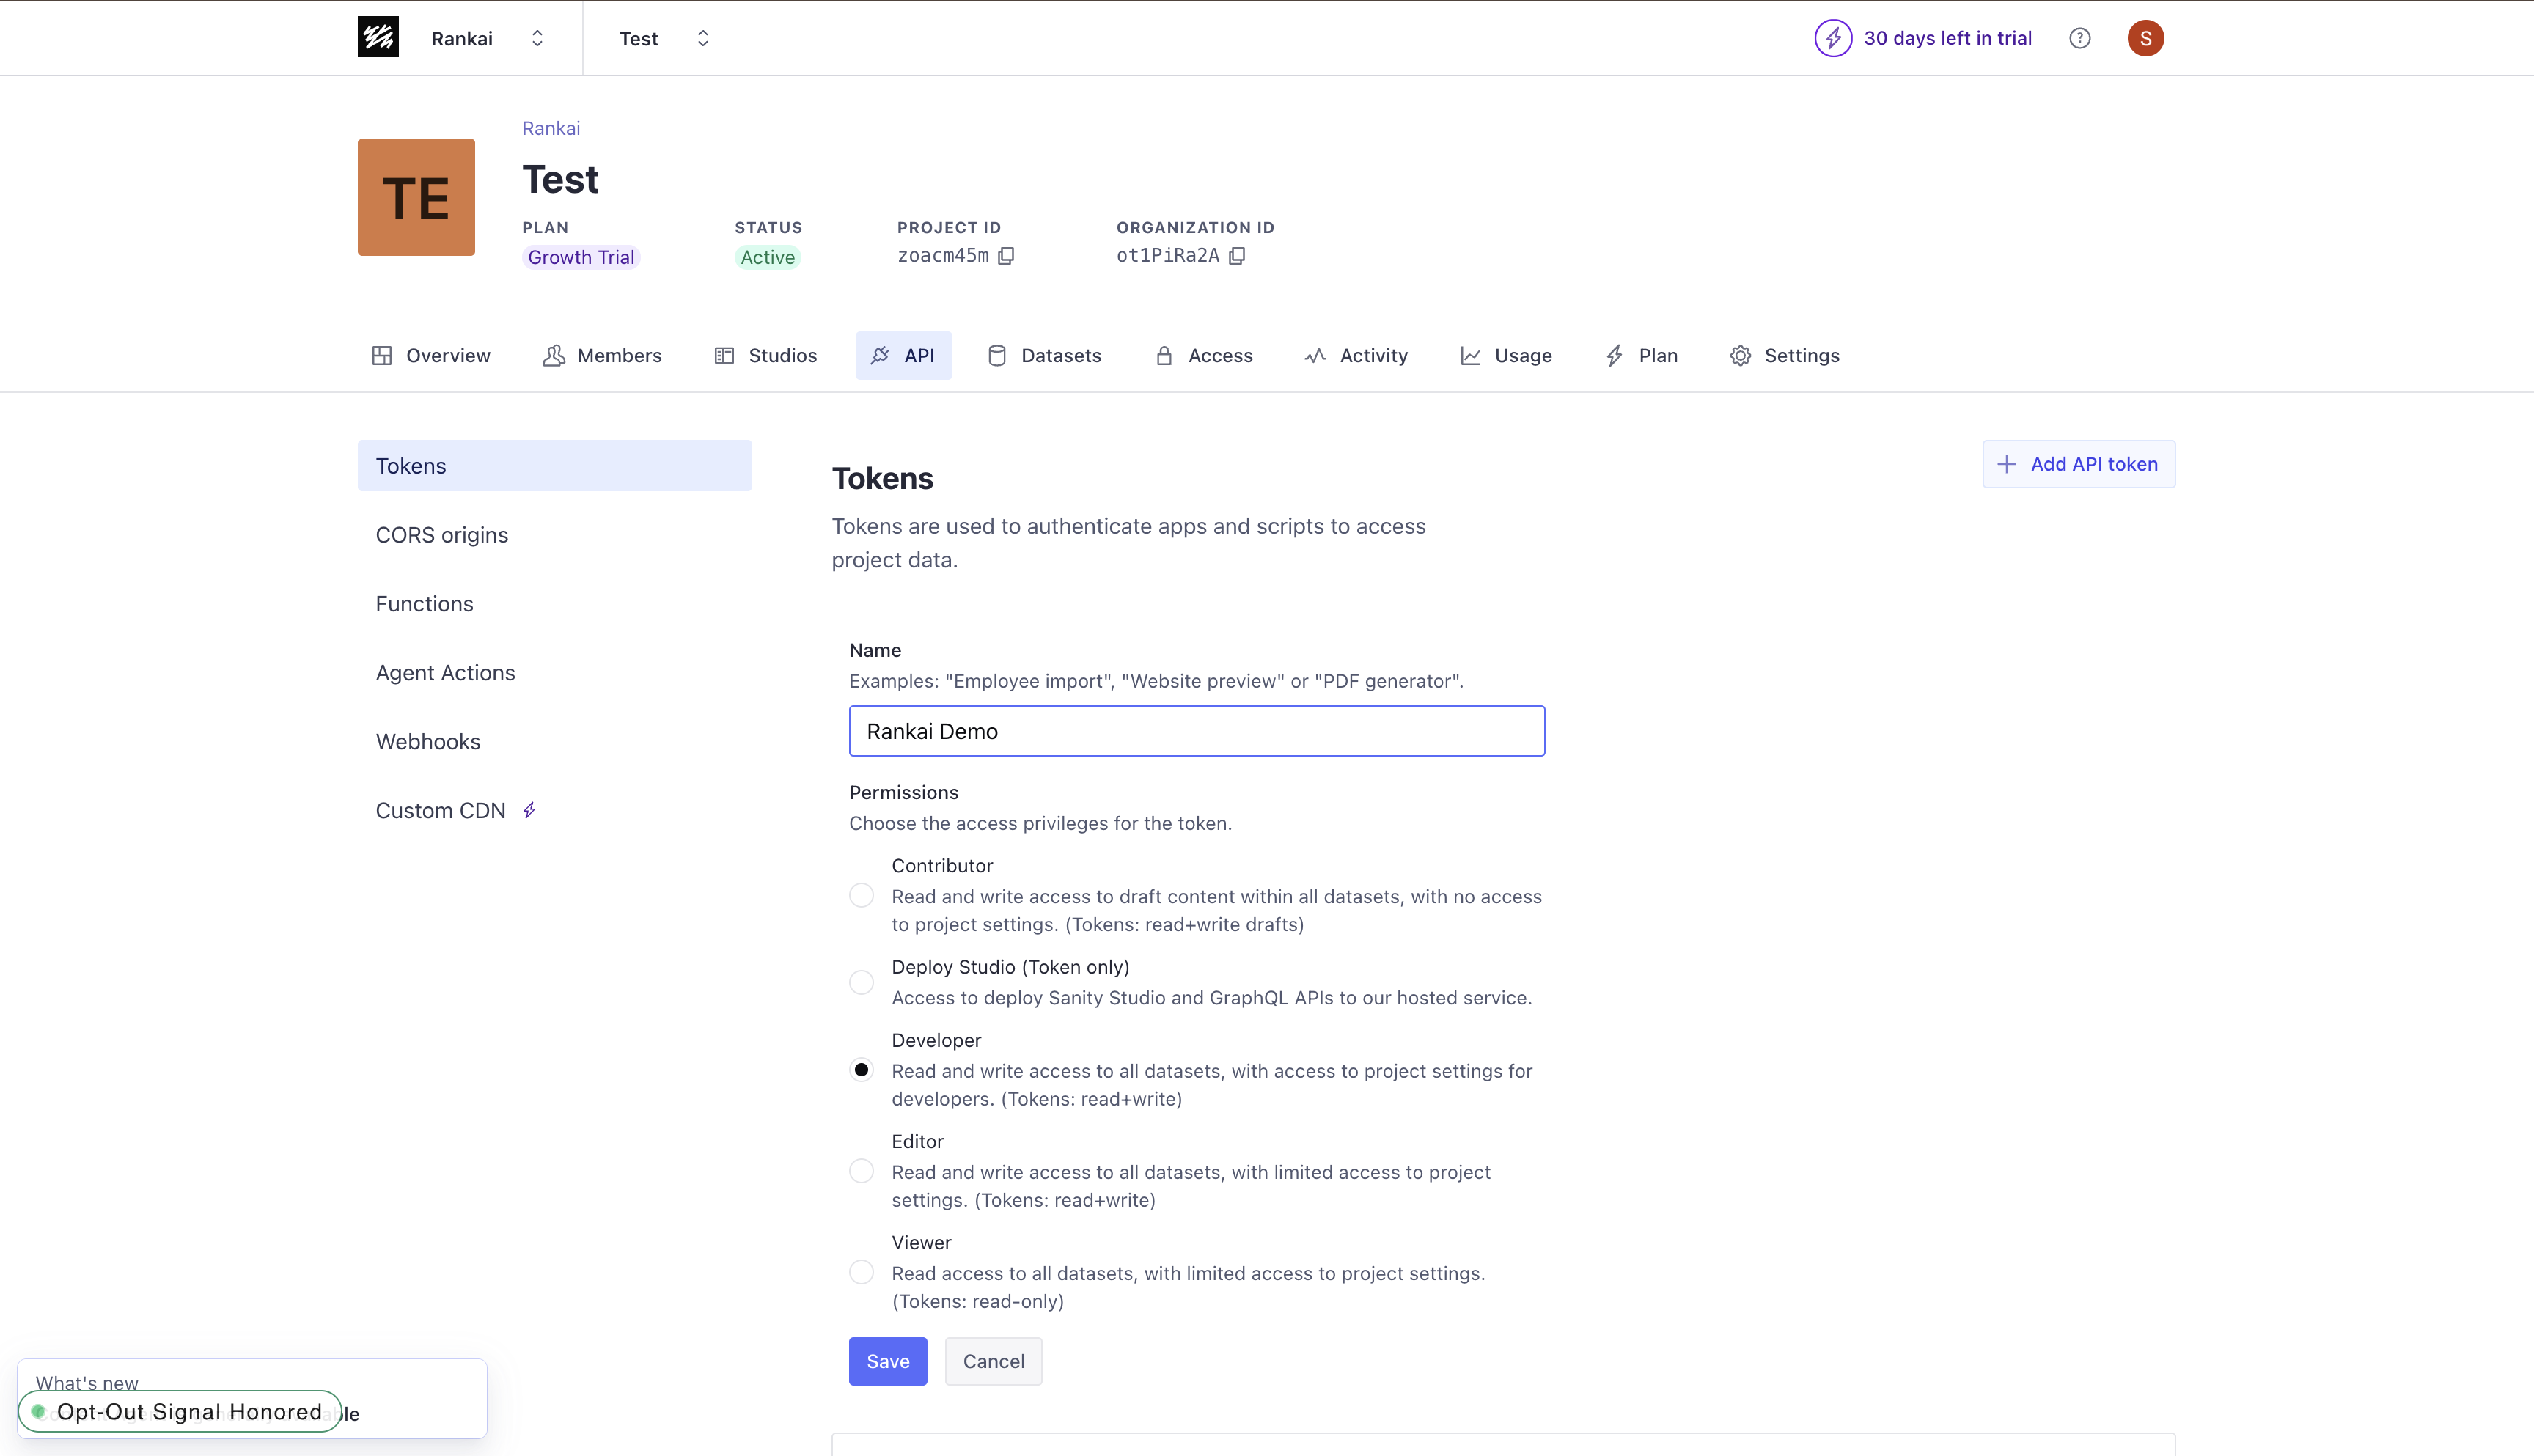Image resolution: width=2534 pixels, height=1456 pixels.
Task: Click the lightning icon next to Custom CDN
Action: (x=530, y=810)
